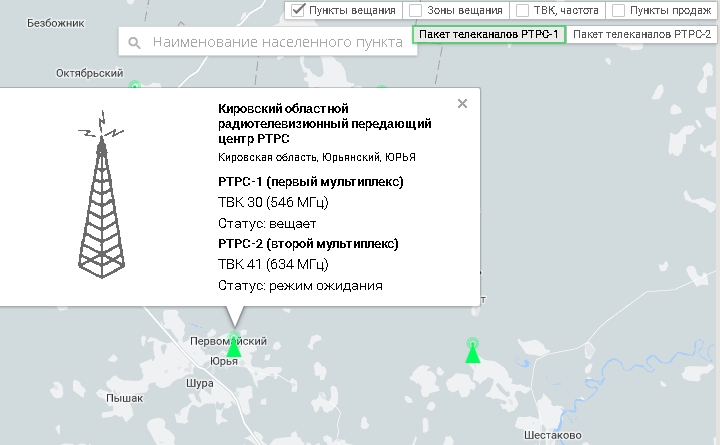Screen dimensions: 720x445
Task: Click the map label Пышак
Action: pyautogui.click(x=124, y=398)
